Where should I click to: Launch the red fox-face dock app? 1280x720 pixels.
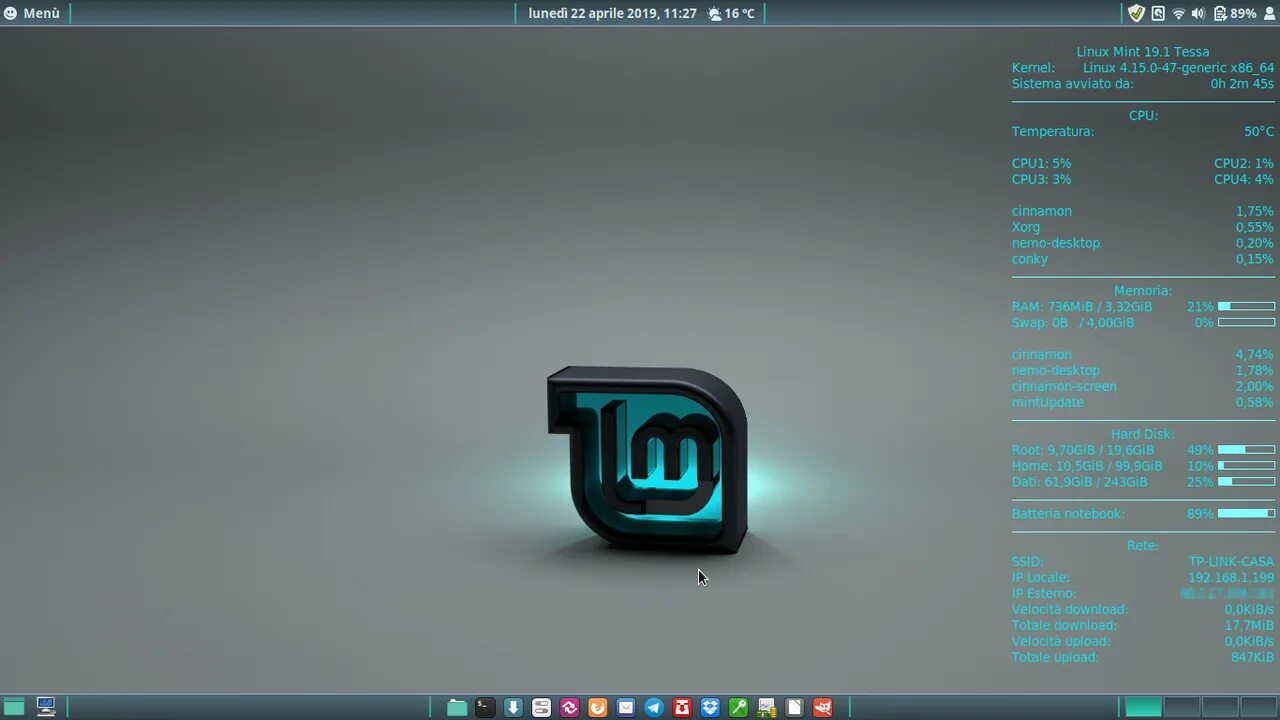(x=823, y=707)
